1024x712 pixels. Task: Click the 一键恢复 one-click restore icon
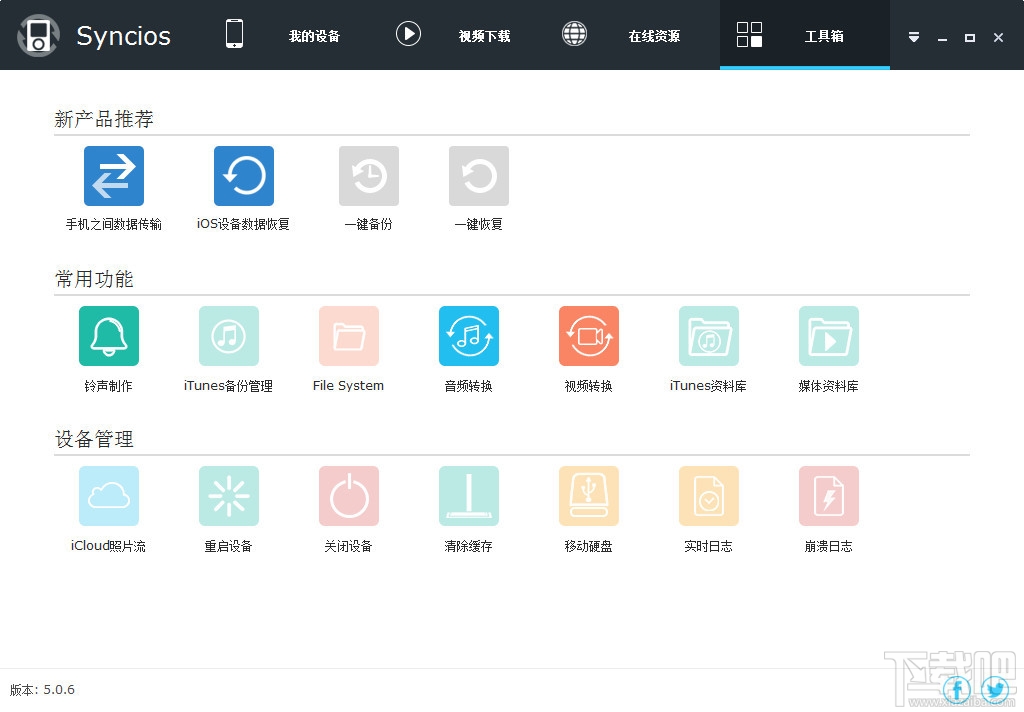[x=479, y=176]
